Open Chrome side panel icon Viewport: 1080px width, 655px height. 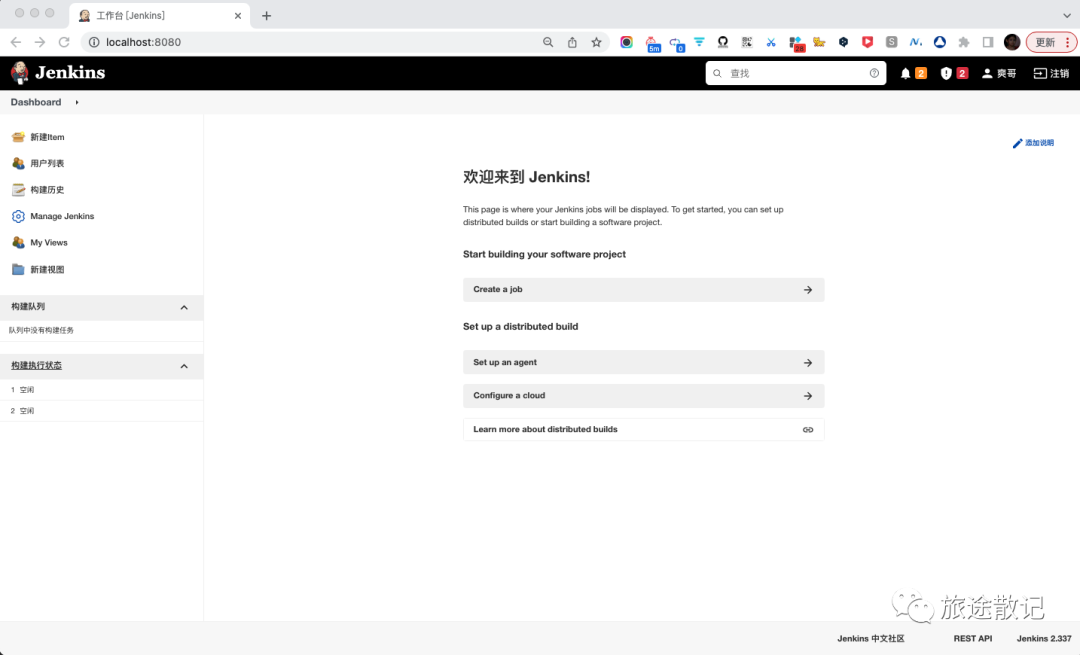click(x=988, y=42)
